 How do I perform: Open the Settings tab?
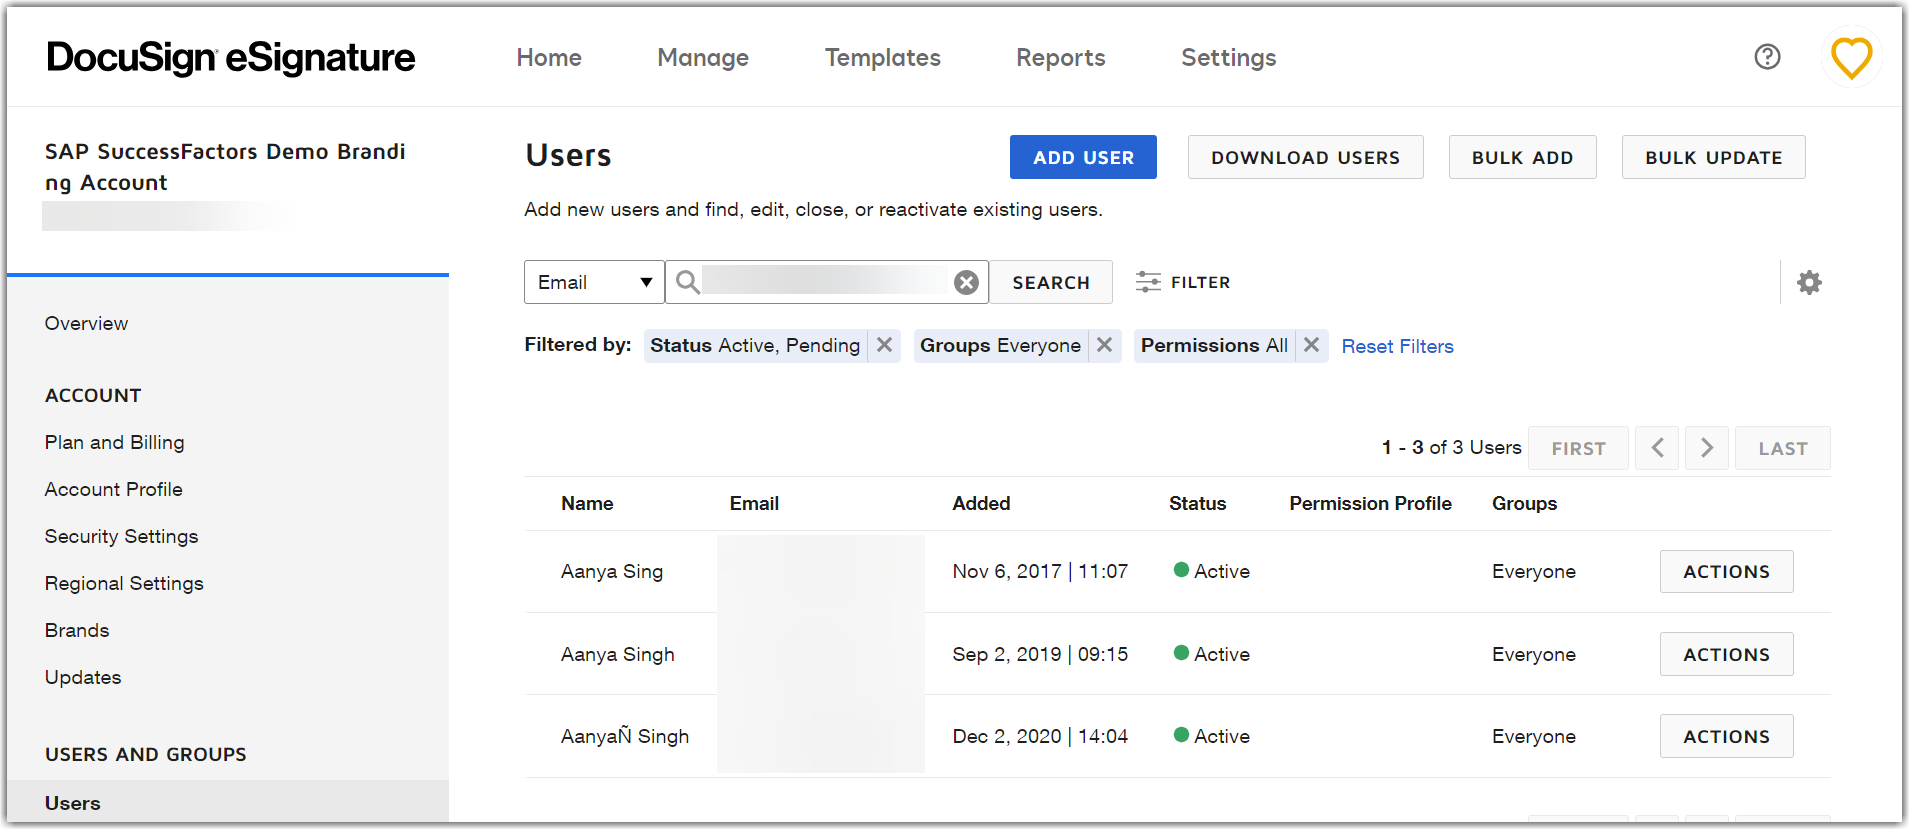(x=1229, y=58)
